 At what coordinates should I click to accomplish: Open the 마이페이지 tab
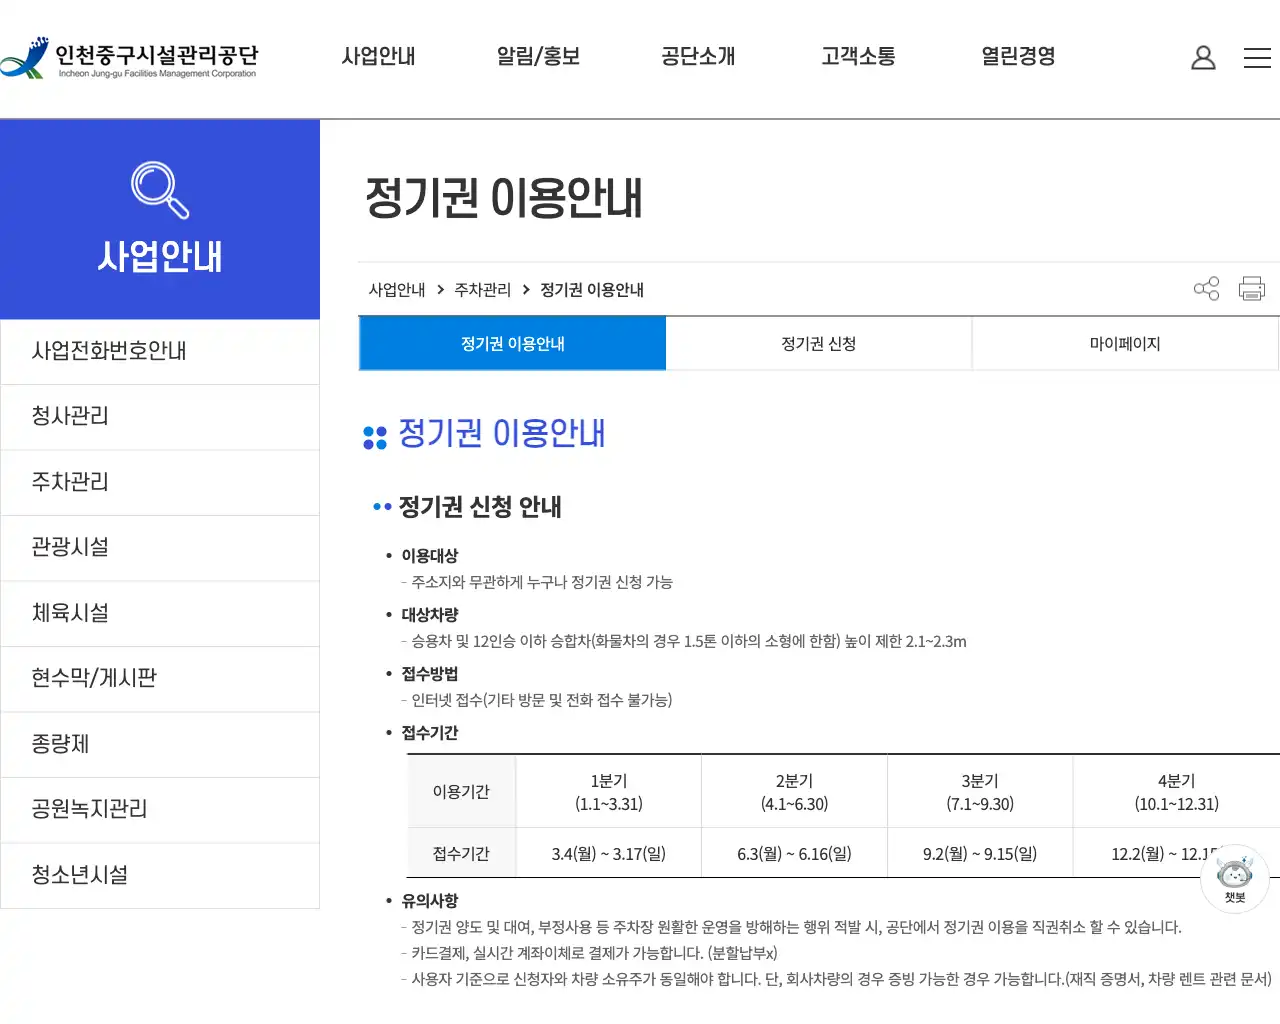[x=1123, y=343]
